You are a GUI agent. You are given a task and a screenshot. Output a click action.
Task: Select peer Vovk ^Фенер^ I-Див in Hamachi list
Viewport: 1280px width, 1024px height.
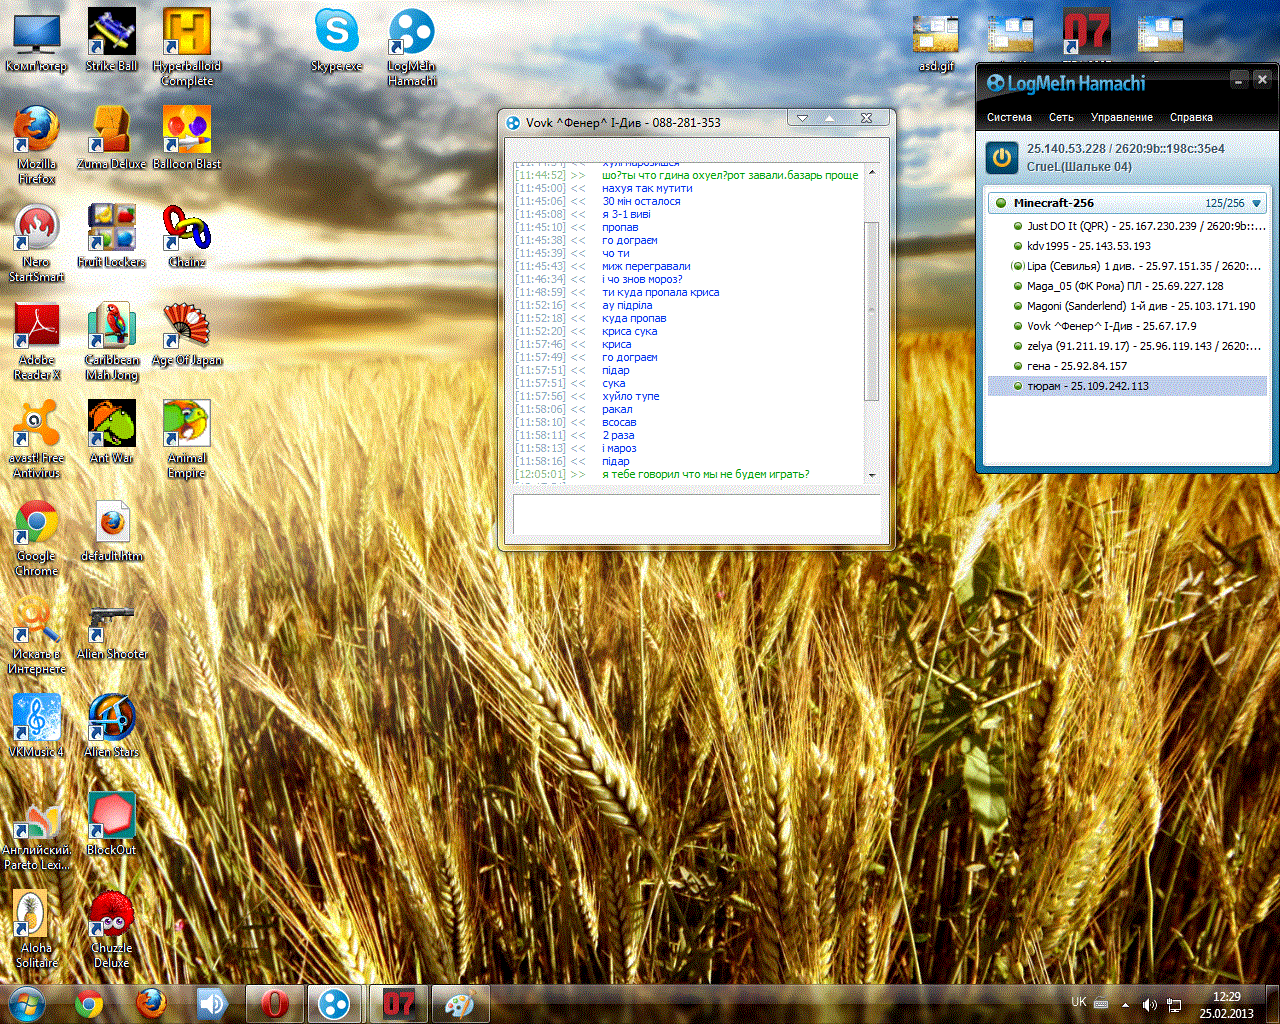[x=1127, y=326]
